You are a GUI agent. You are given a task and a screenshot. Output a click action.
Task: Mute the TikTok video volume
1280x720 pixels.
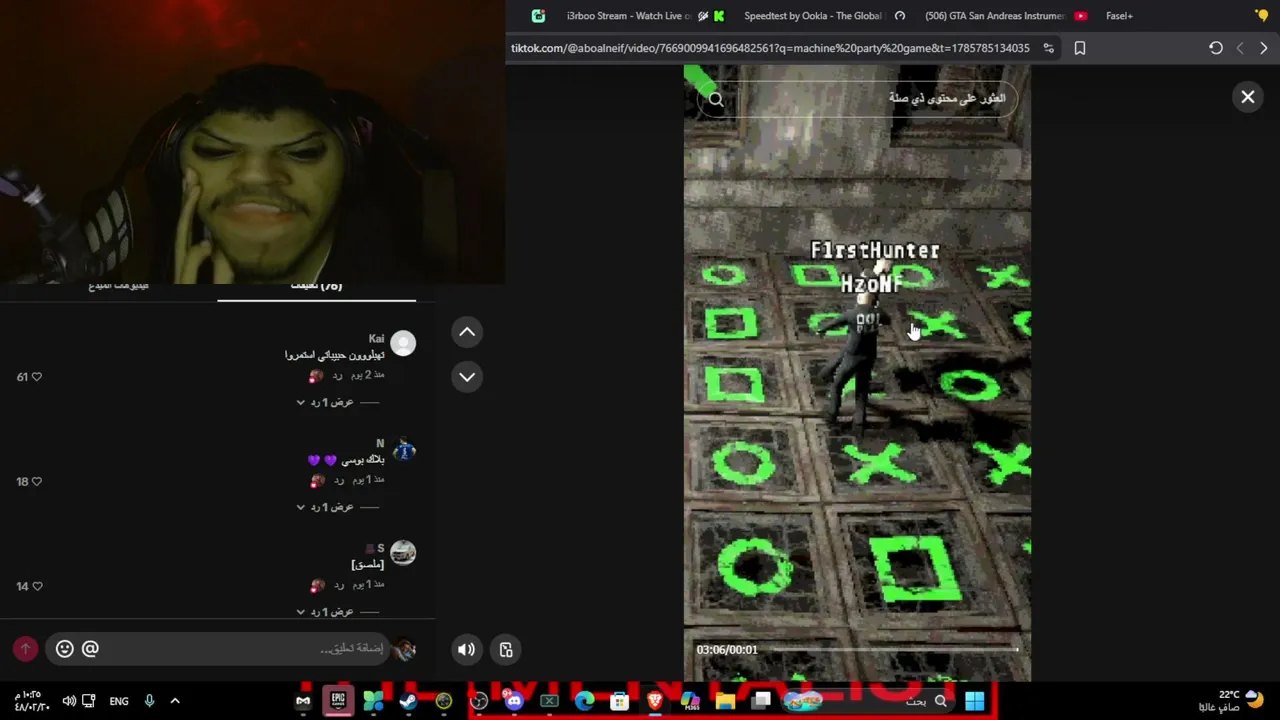point(467,650)
